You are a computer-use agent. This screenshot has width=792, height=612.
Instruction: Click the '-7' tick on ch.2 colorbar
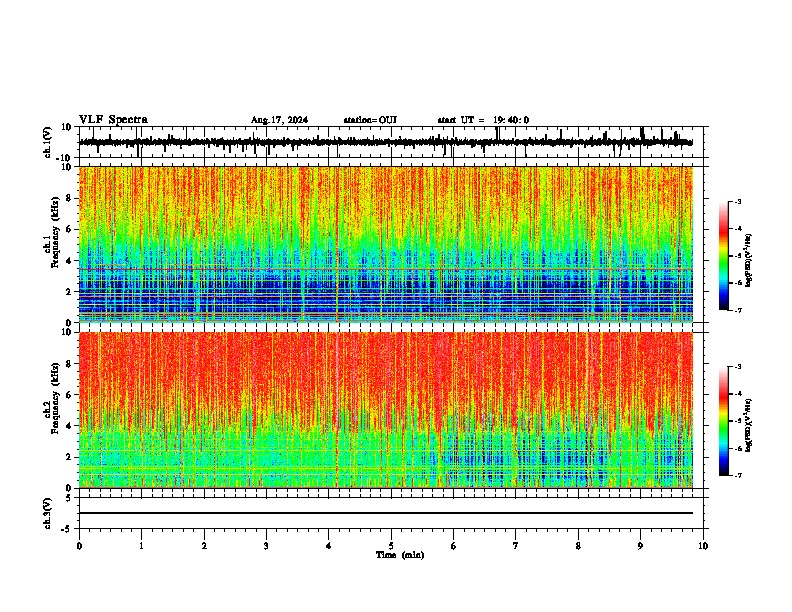[738, 475]
